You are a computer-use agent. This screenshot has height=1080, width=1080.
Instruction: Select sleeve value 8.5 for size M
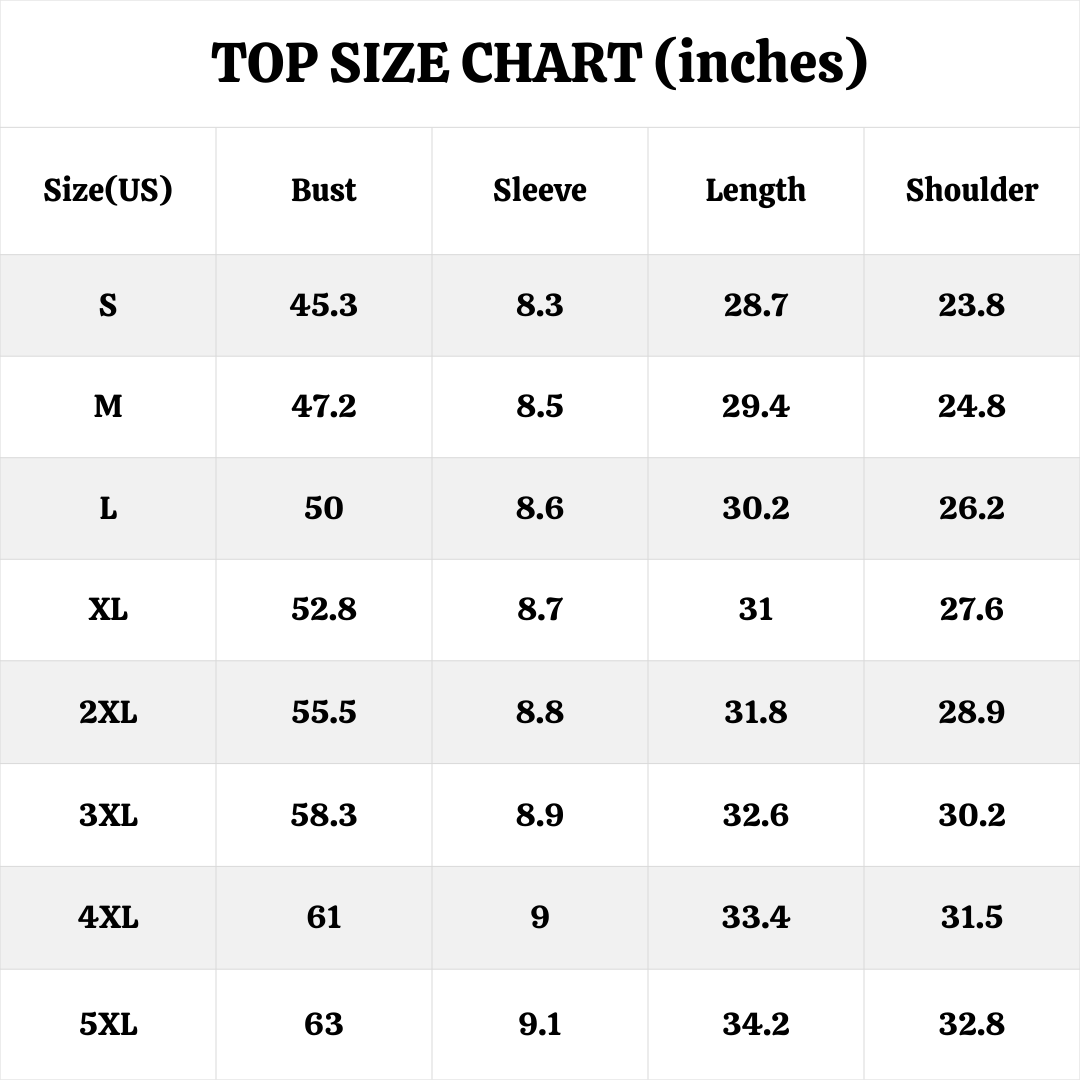pos(540,406)
